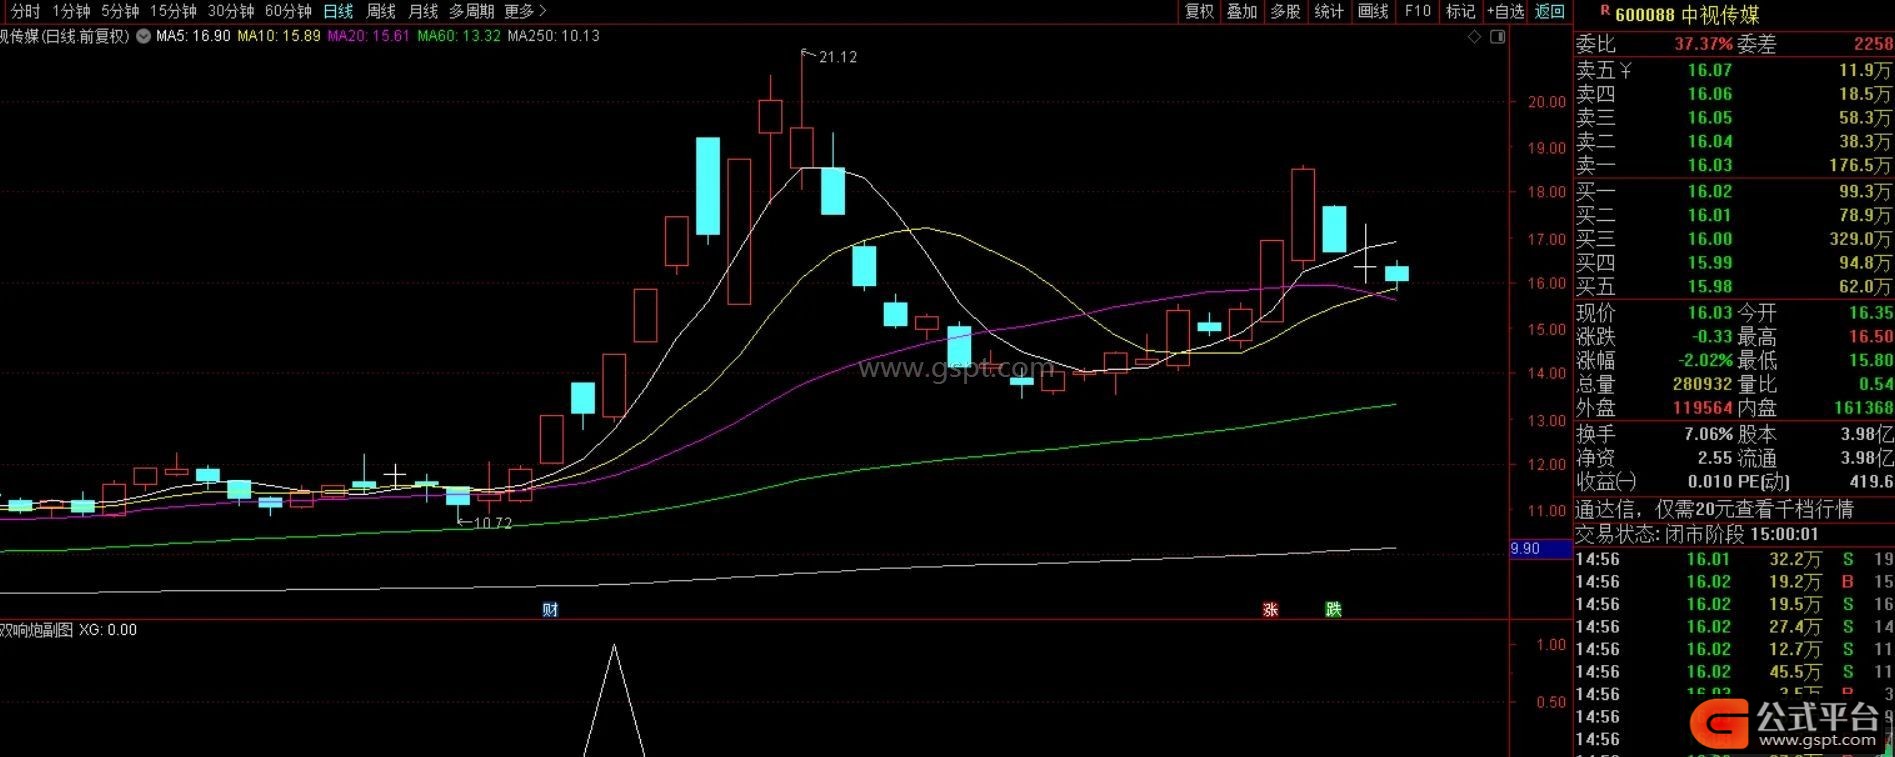Expand 更多 period options
Viewport: 1895px width, 757px height.
tap(525, 11)
